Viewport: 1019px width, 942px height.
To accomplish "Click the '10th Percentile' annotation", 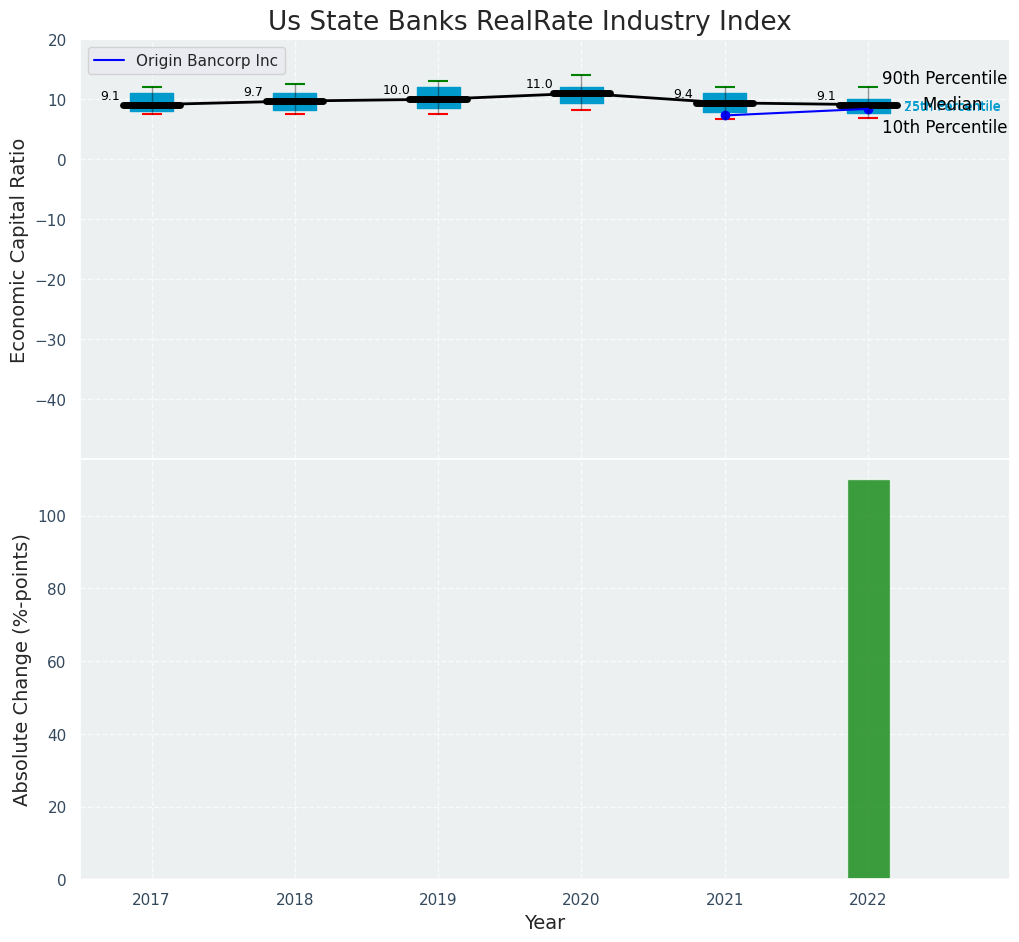I will click(944, 127).
